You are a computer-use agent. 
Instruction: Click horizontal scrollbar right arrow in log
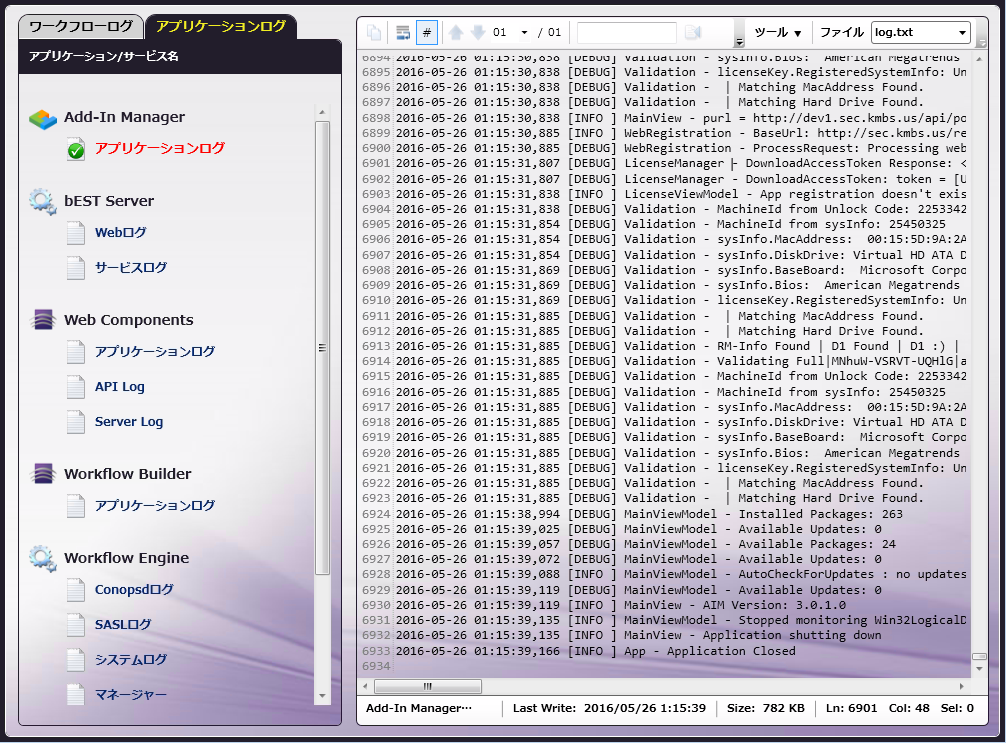click(x=962, y=687)
